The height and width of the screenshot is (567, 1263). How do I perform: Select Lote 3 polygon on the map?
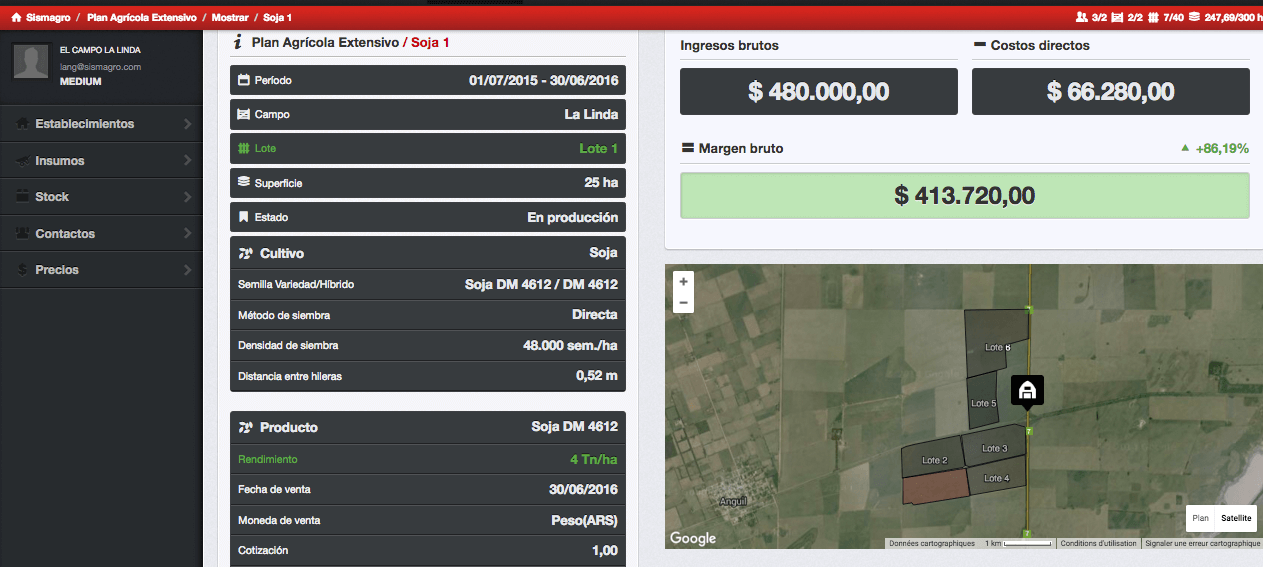coord(994,447)
